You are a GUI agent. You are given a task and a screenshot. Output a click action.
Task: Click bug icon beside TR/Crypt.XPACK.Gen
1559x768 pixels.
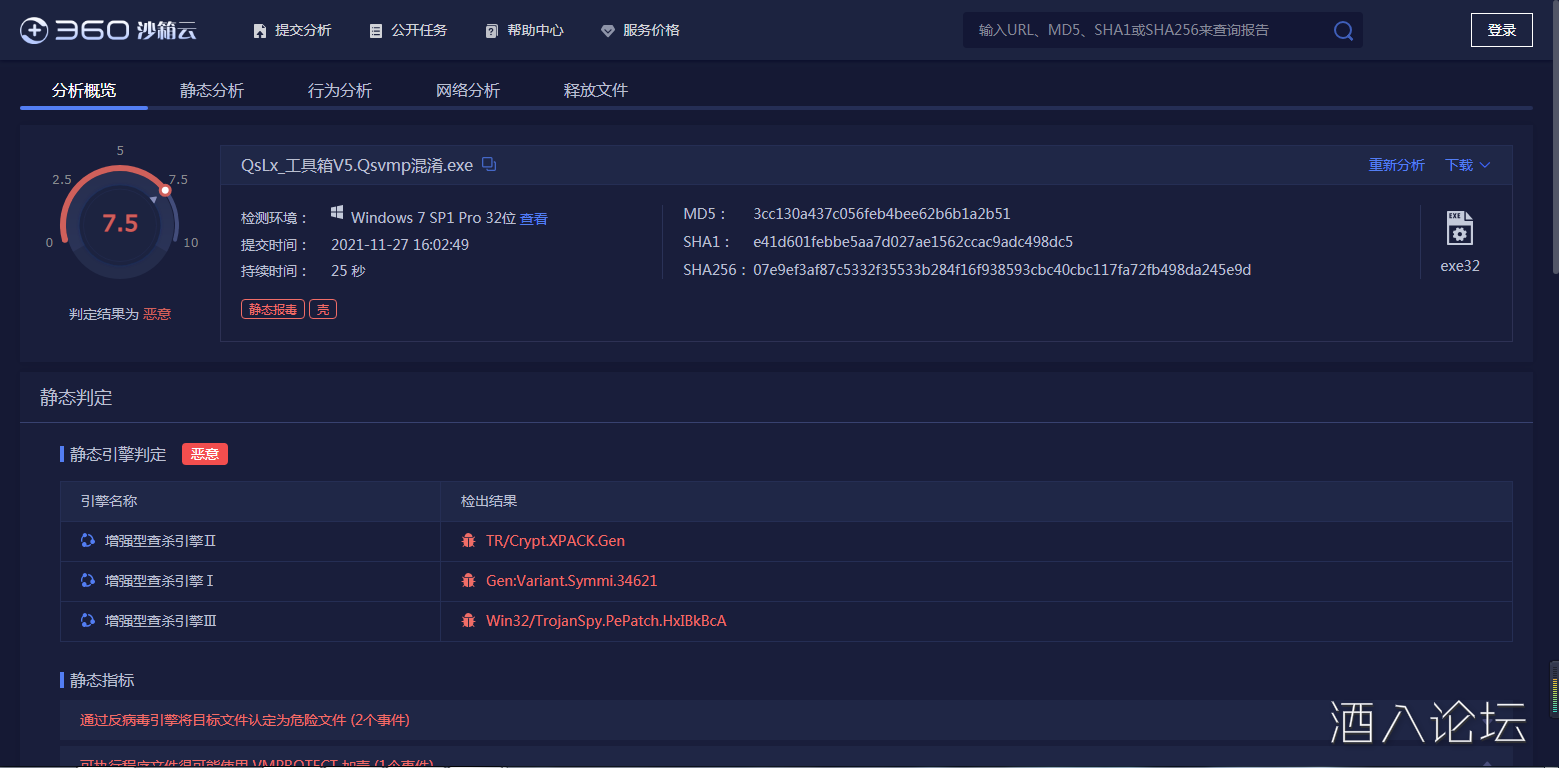[x=468, y=541]
